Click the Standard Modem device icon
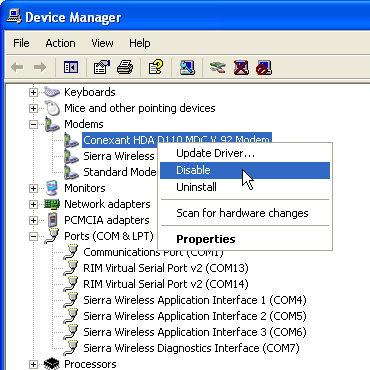 (71, 172)
